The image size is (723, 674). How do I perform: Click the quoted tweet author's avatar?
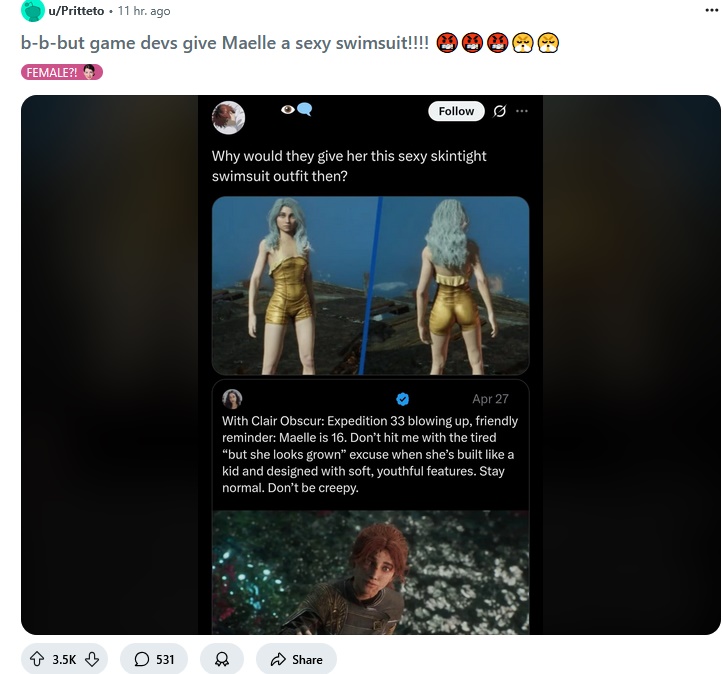pos(232,399)
